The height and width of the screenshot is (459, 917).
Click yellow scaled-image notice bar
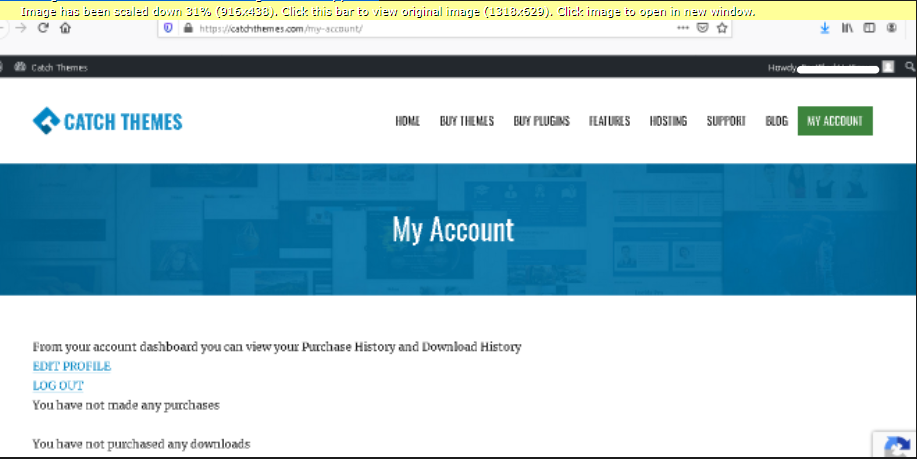pos(458,11)
